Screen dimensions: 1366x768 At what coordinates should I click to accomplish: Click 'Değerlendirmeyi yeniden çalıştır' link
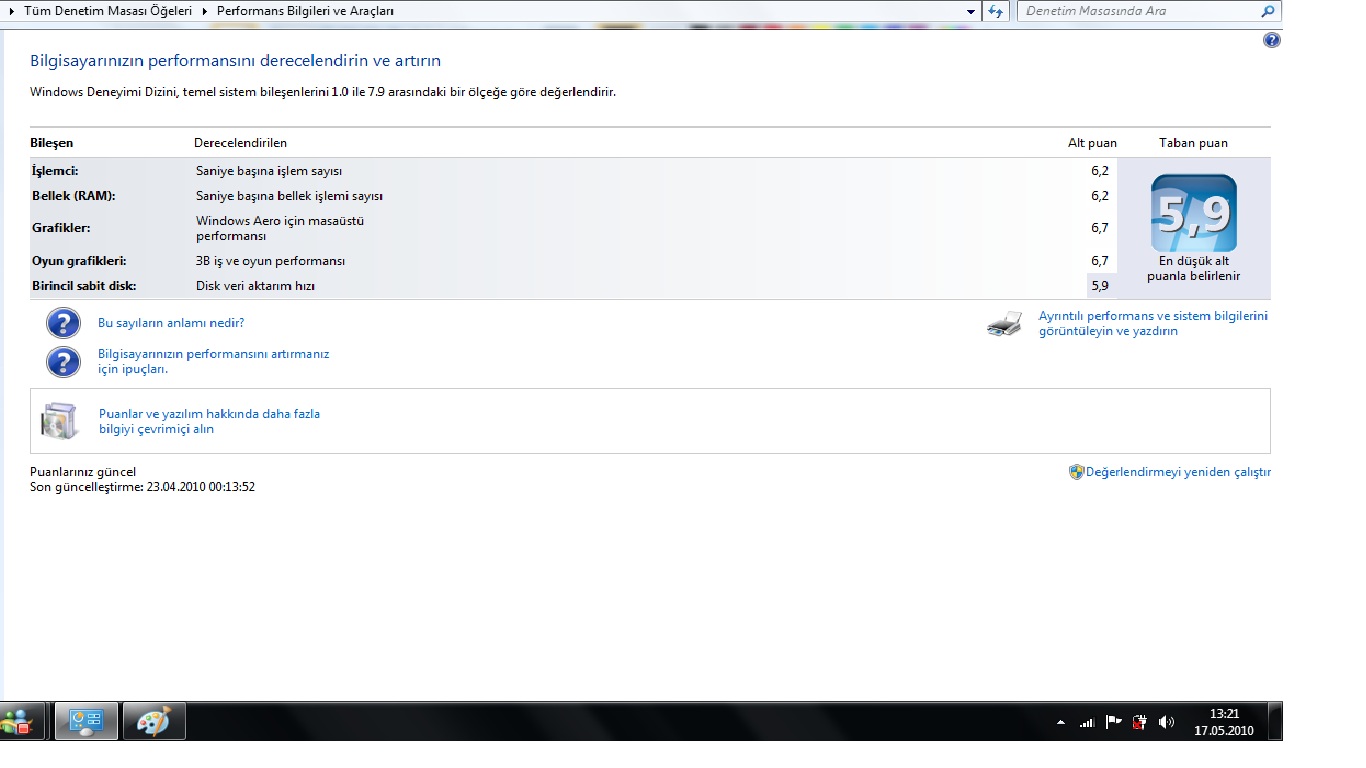pos(1178,472)
